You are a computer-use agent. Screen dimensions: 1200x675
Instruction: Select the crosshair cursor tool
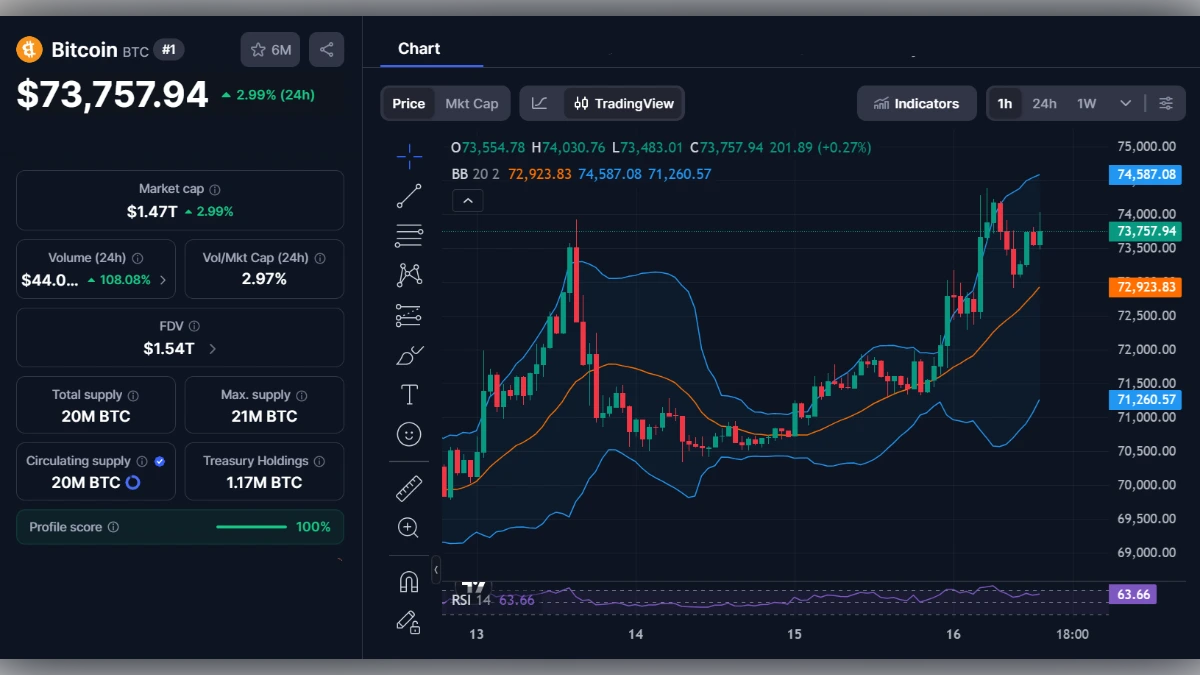[409, 155]
